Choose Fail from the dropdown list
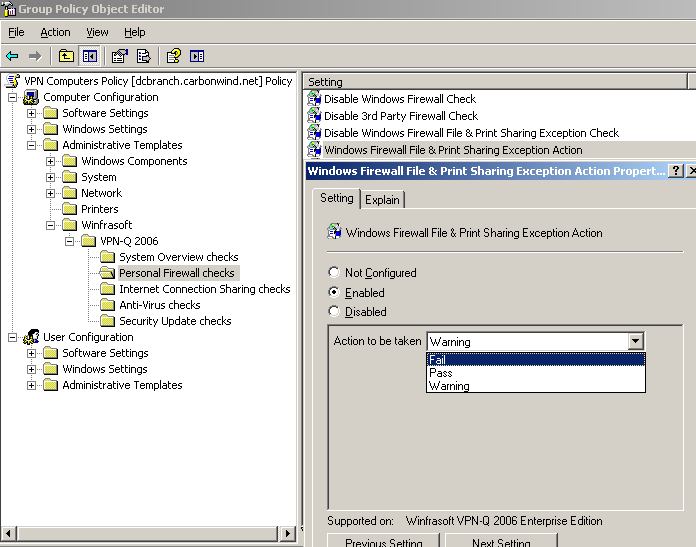 (536, 360)
